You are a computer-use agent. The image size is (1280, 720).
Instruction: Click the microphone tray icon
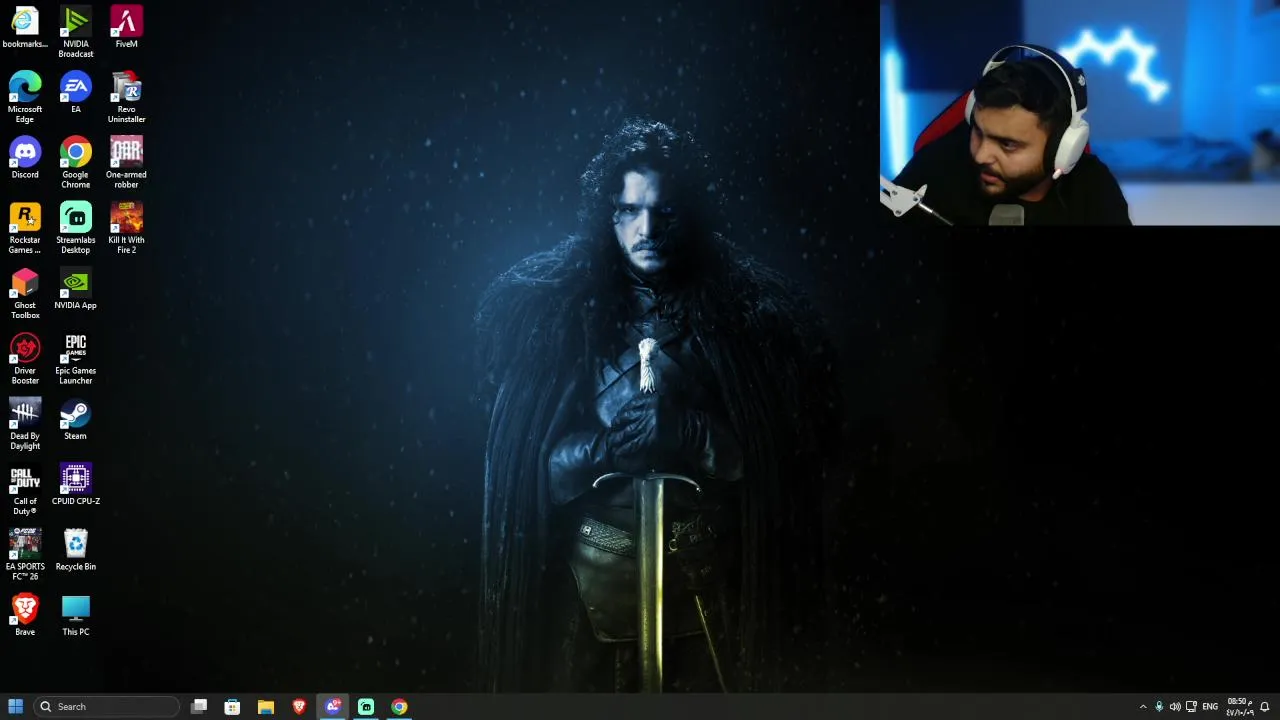click(x=1159, y=707)
